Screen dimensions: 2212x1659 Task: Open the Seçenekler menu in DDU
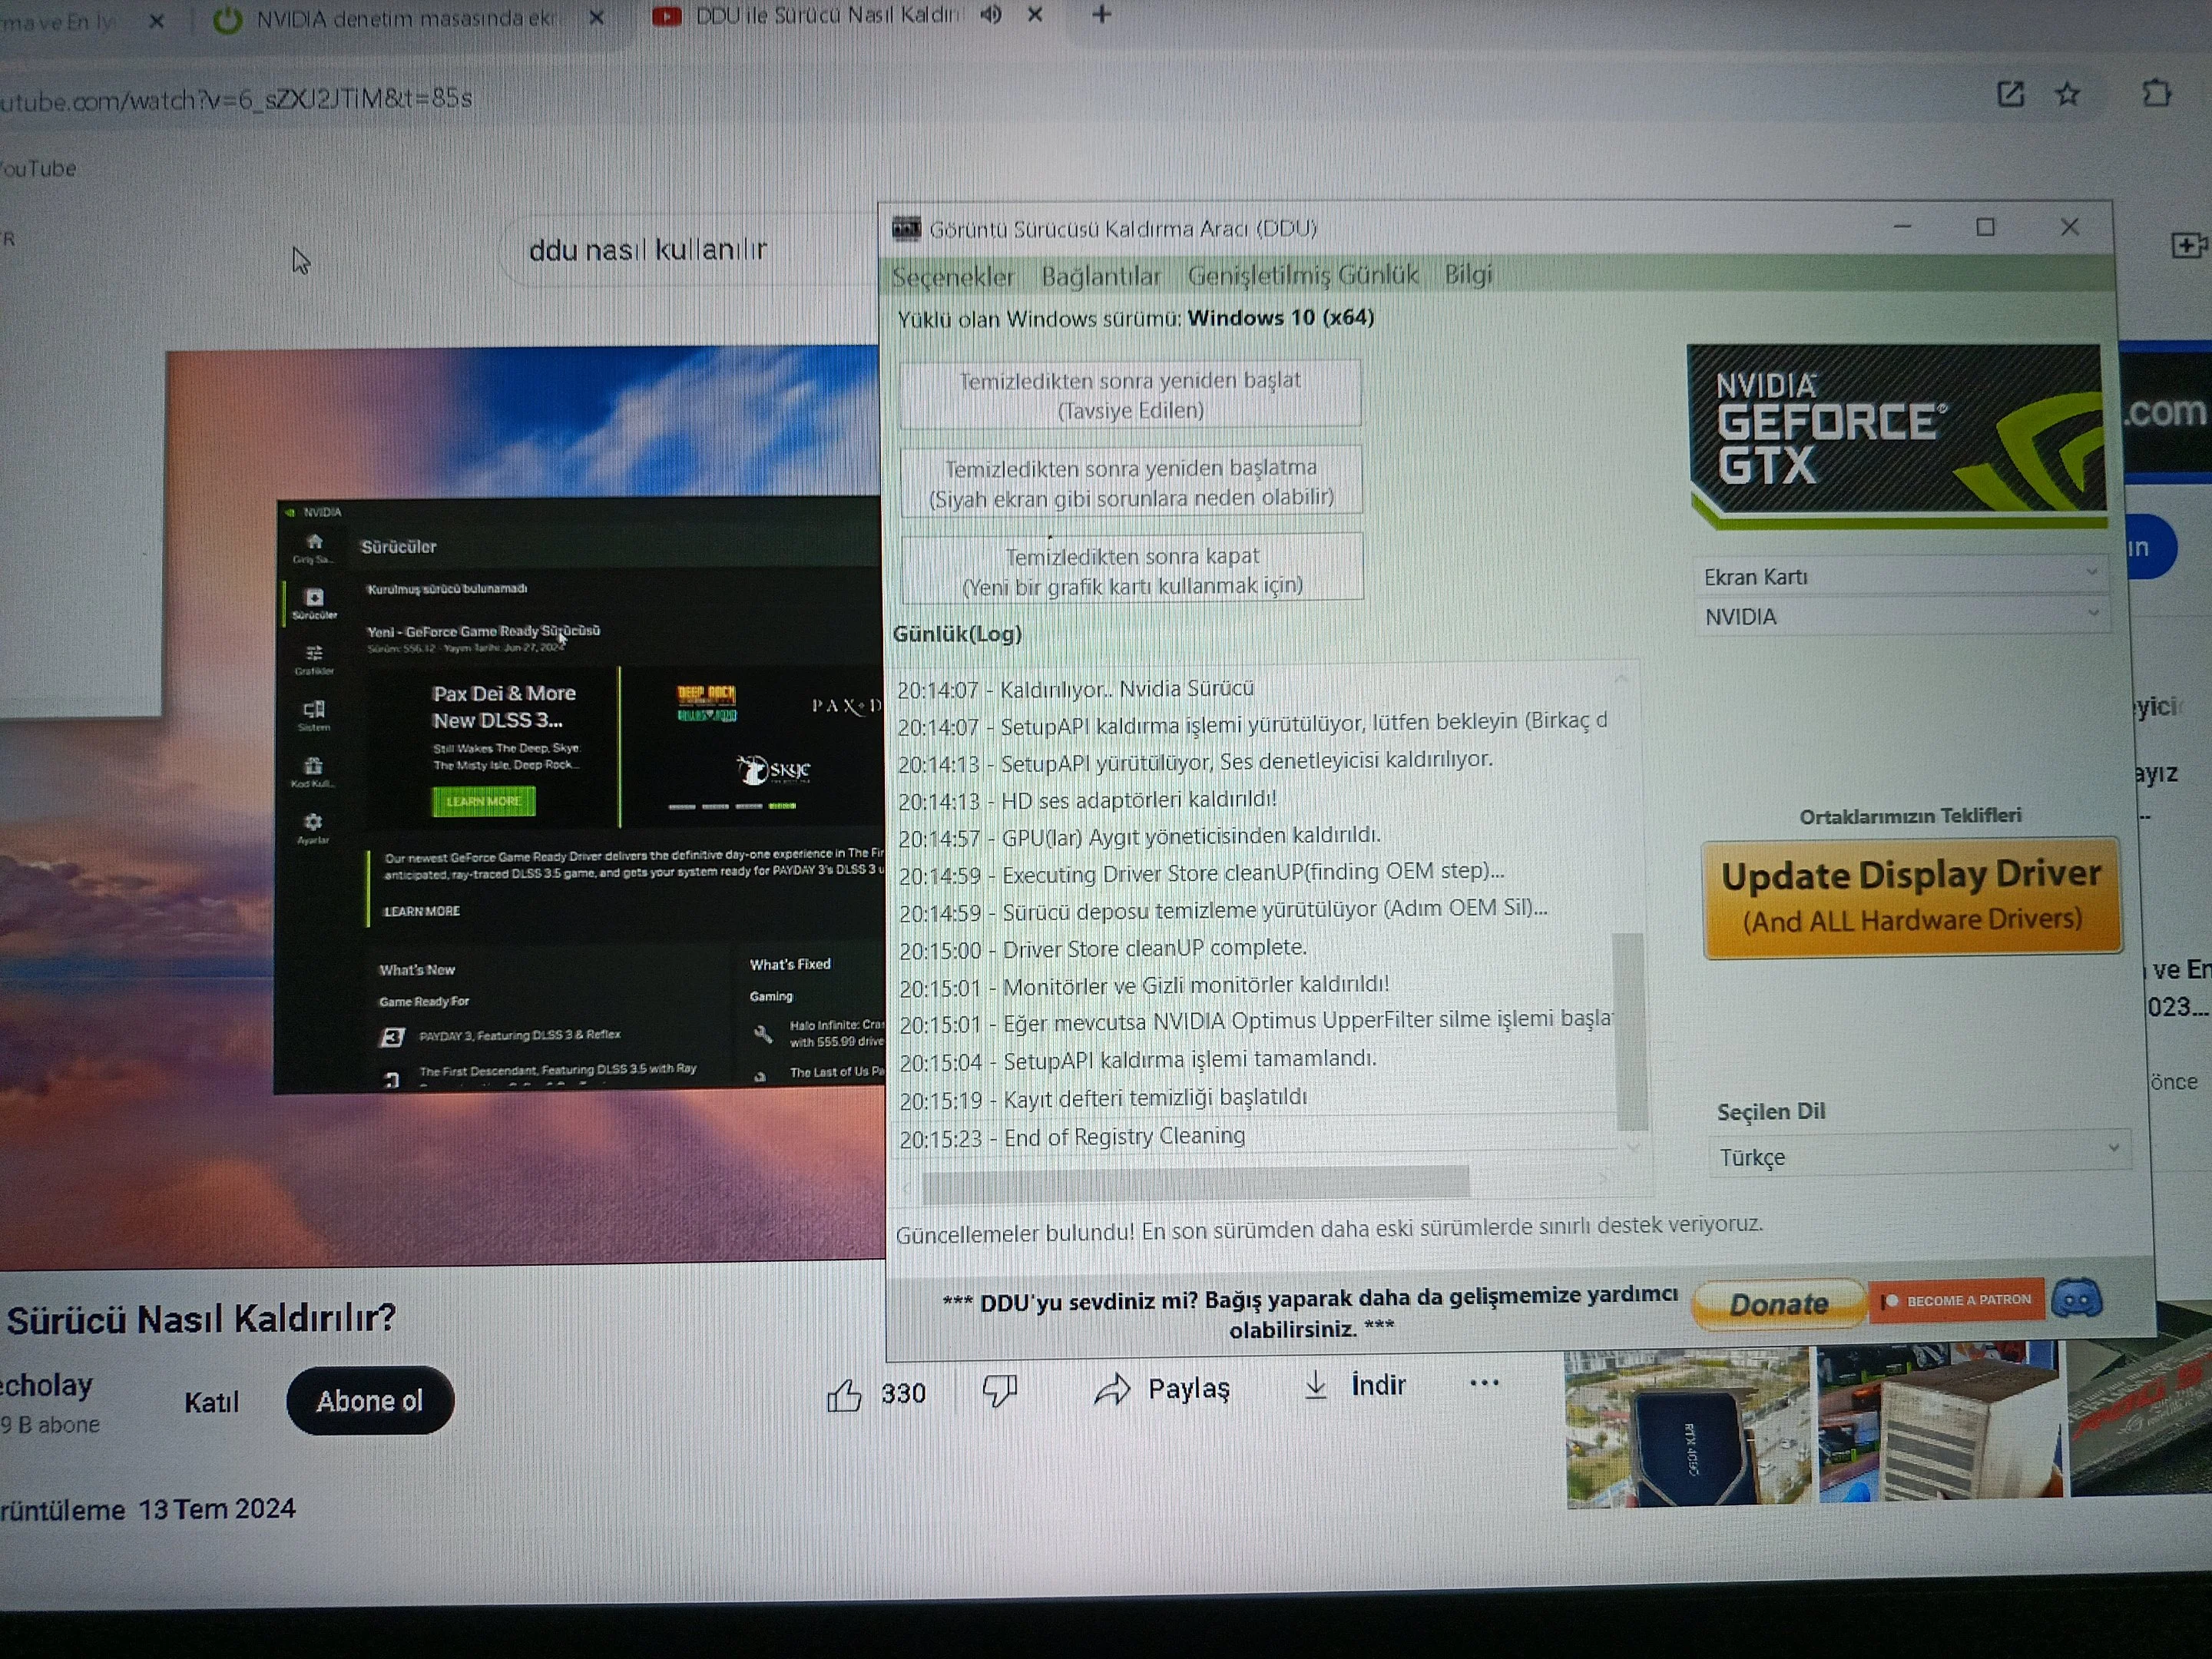click(952, 276)
